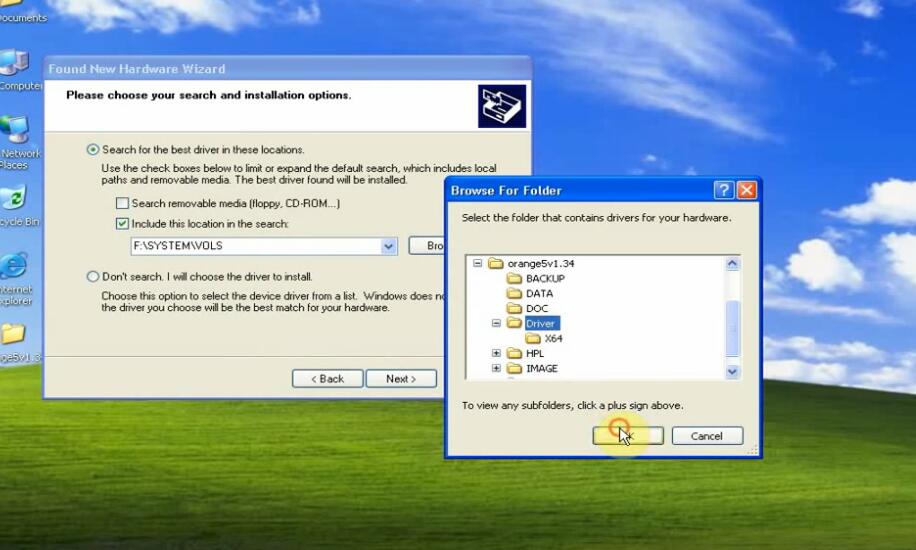Click the hardware wizard header icon
This screenshot has height=550, width=916.
tap(502, 106)
